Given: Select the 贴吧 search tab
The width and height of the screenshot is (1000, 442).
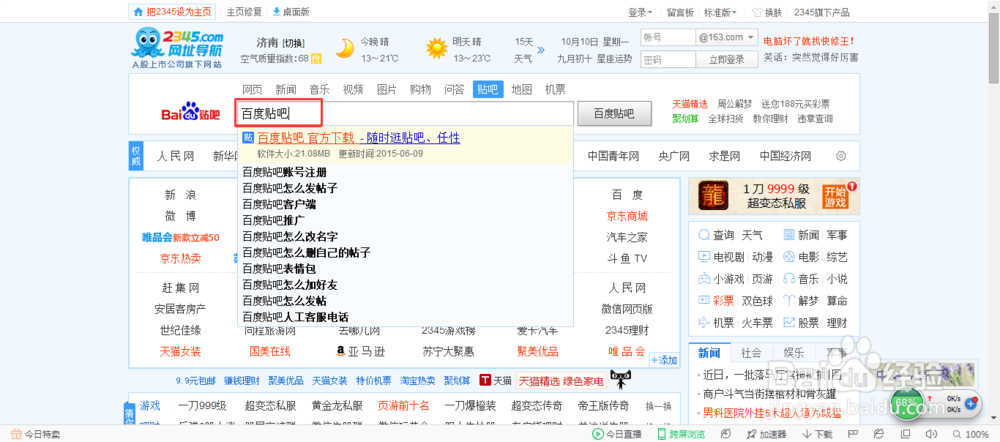Looking at the screenshot, I should (x=489, y=89).
